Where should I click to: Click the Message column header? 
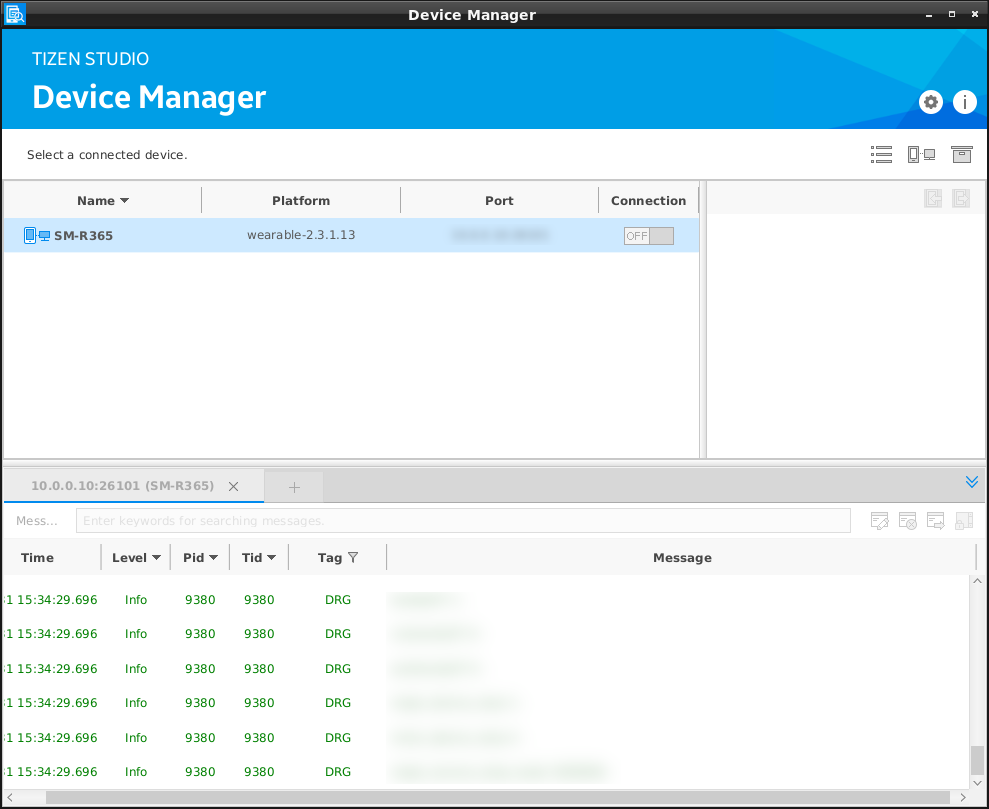tap(682, 558)
